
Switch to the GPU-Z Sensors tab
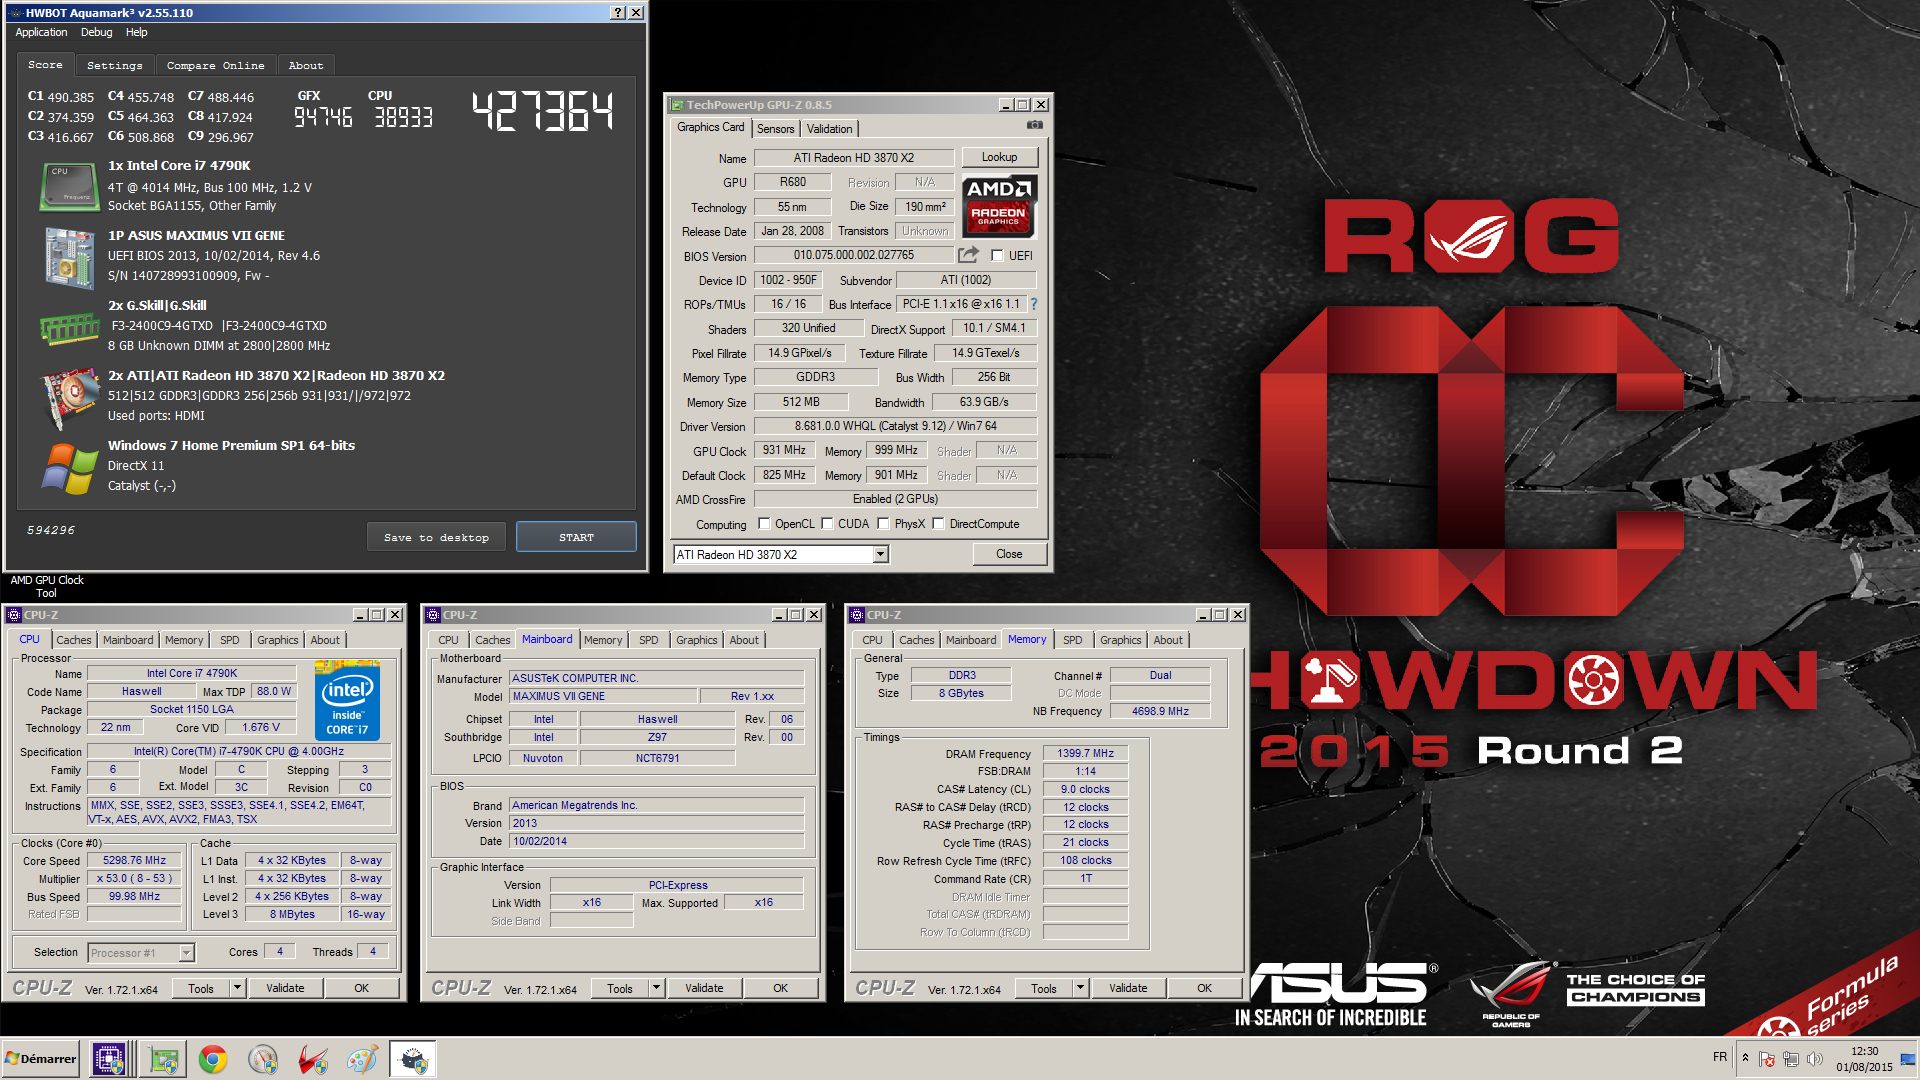776,129
